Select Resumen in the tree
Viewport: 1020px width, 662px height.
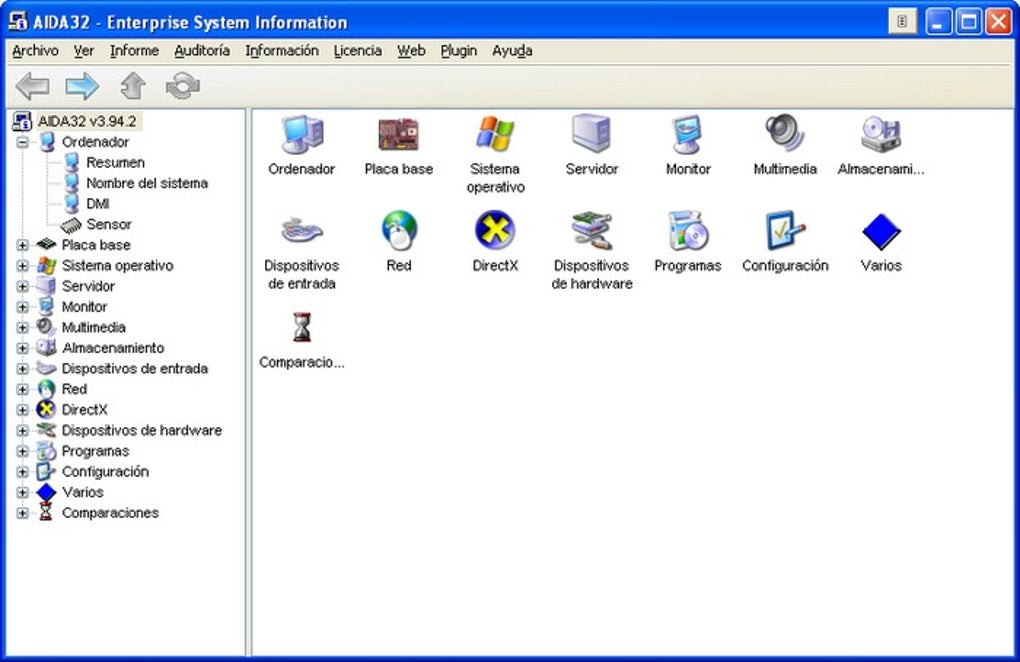tap(115, 162)
